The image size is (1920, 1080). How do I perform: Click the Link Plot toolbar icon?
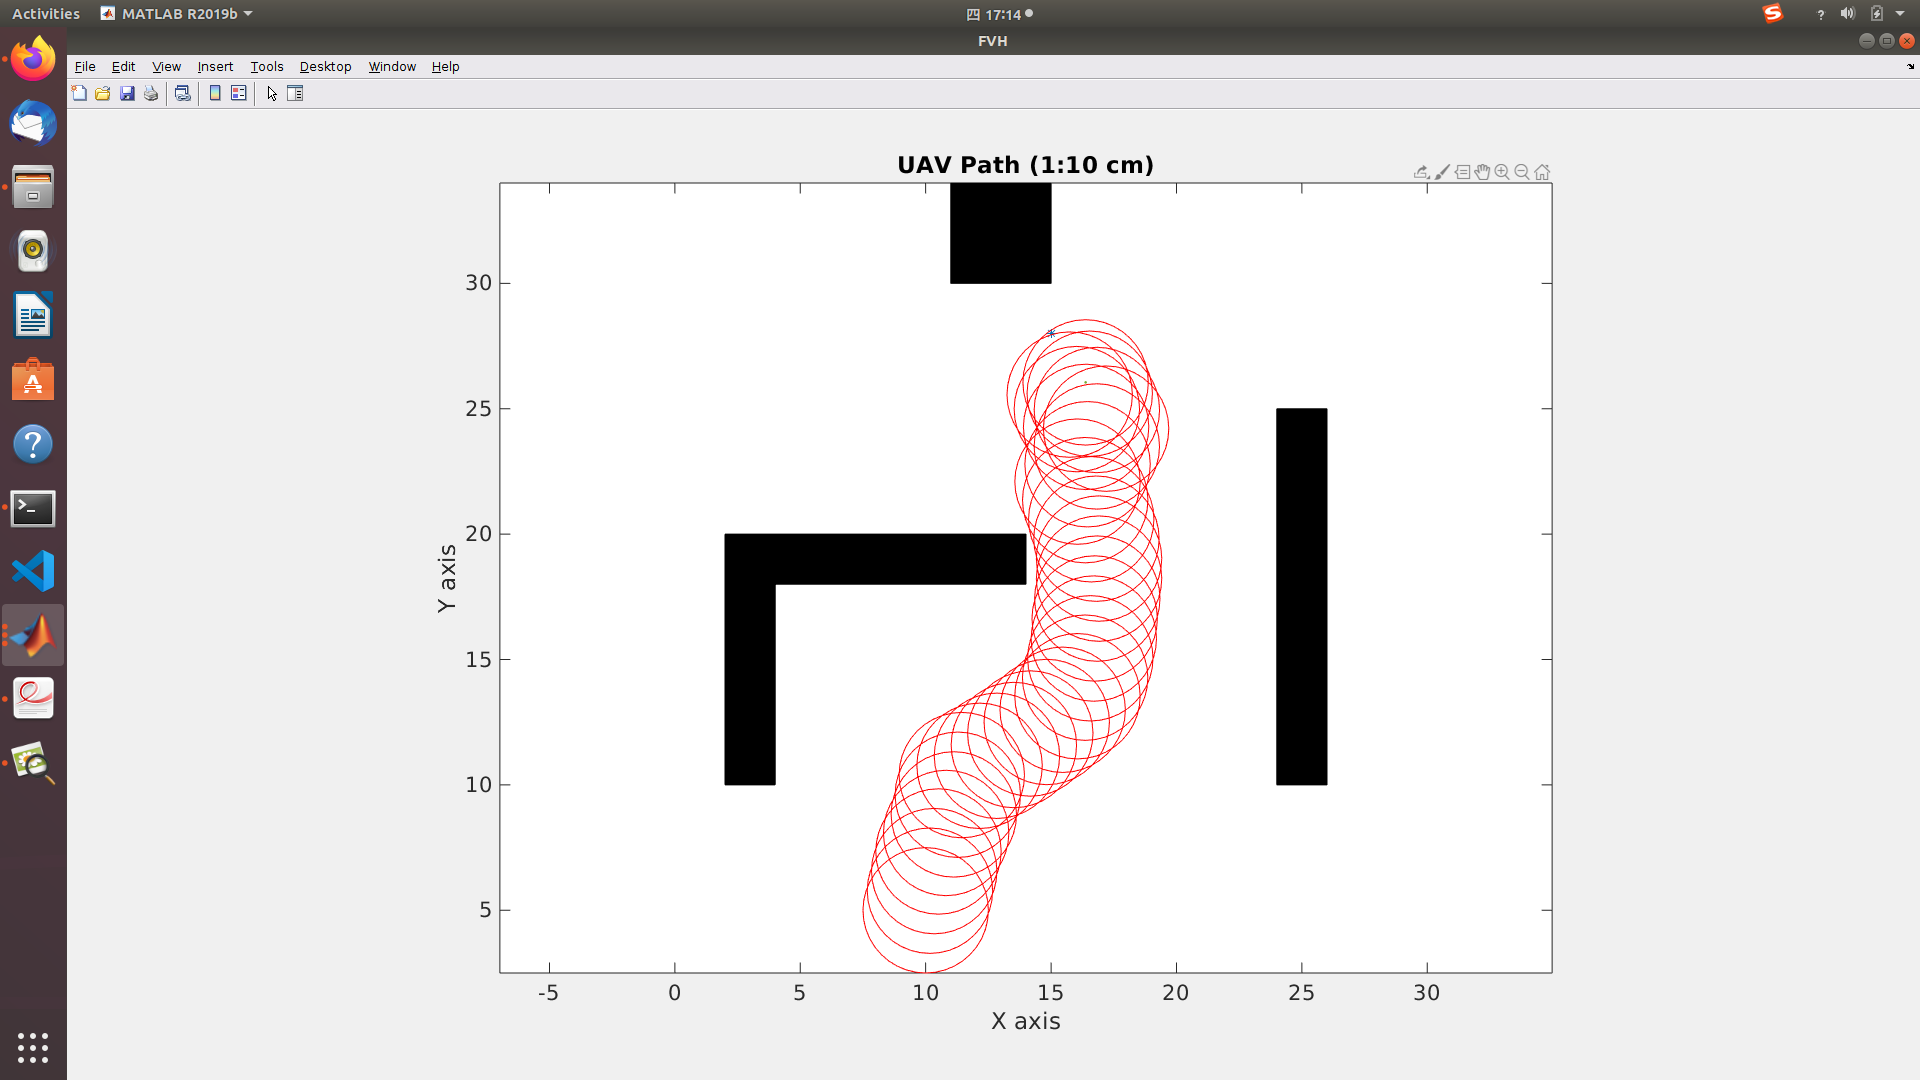(x=182, y=93)
